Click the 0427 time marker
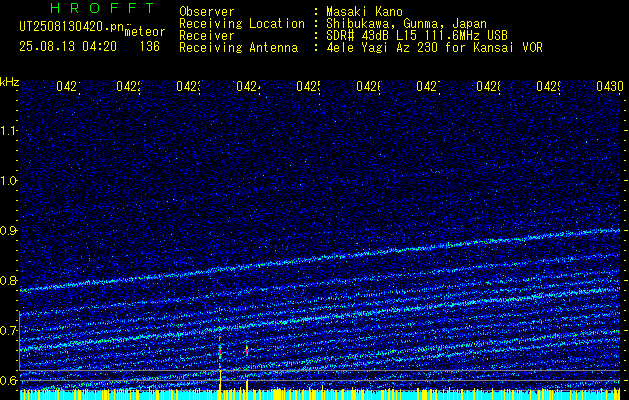 point(428,87)
